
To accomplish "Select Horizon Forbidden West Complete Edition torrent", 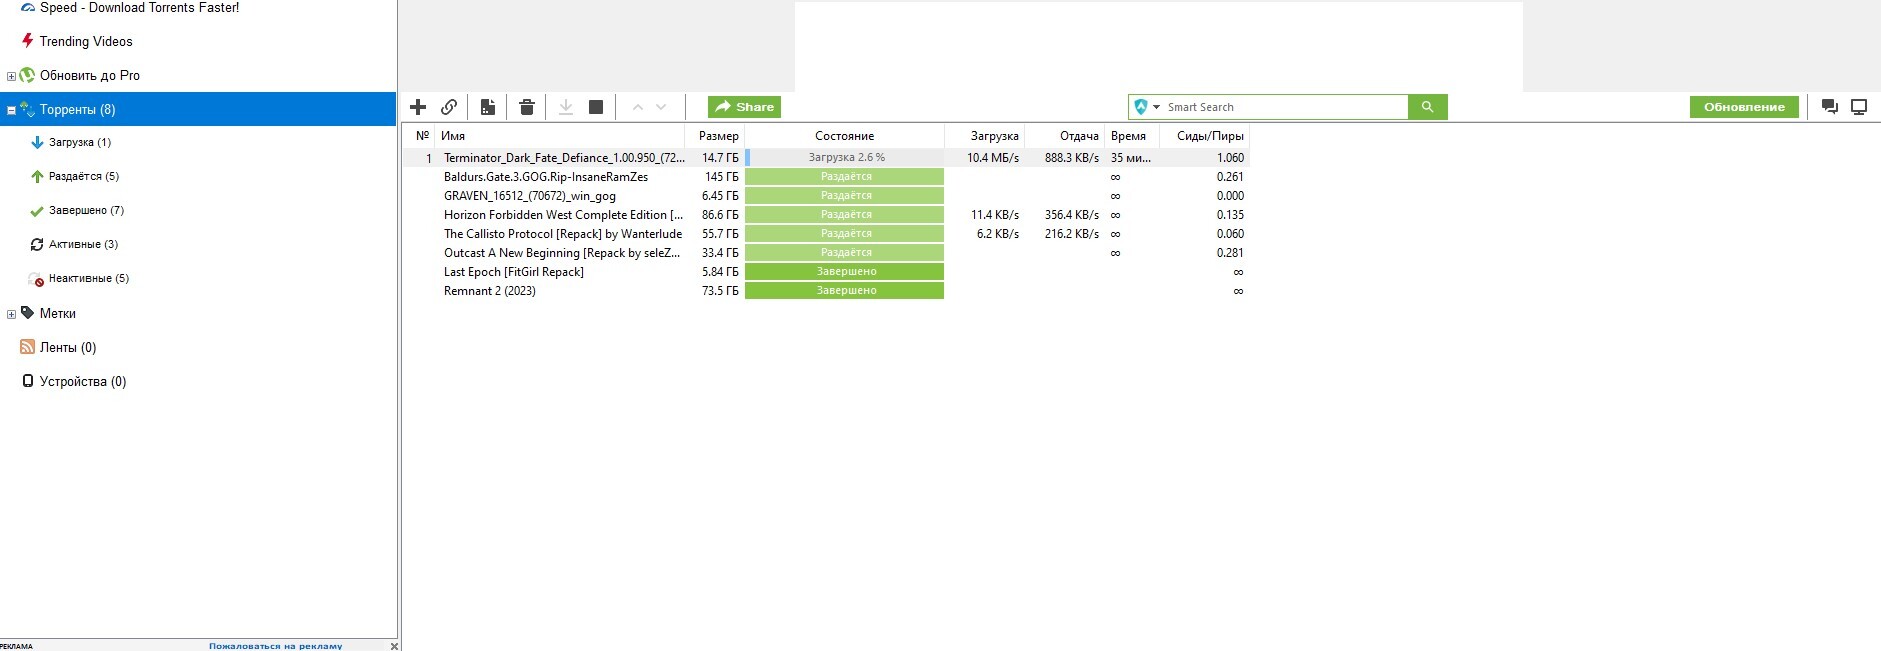I will [563, 215].
